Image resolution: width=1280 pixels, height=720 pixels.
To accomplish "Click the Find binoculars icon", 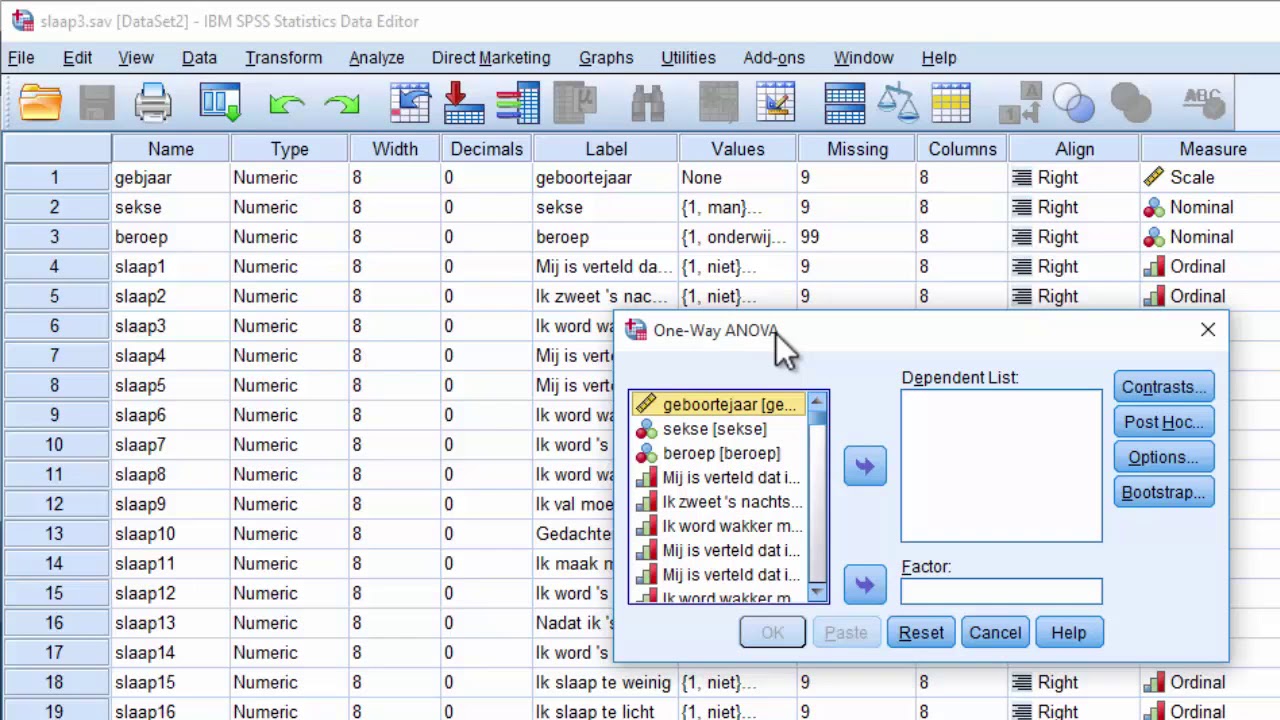I will (x=648, y=102).
